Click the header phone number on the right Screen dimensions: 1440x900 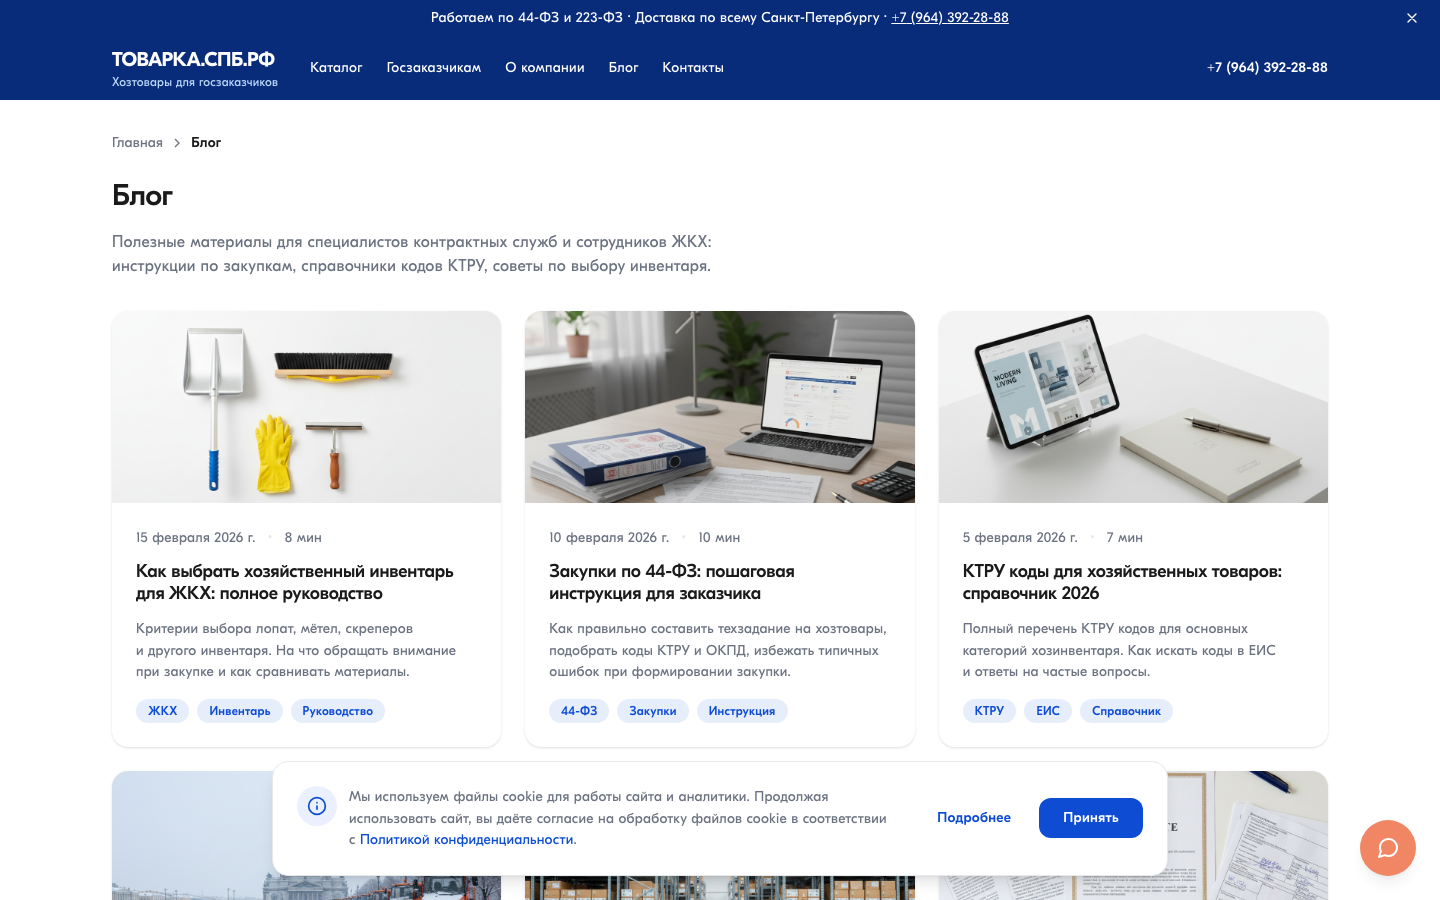(x=1266, y=68)
